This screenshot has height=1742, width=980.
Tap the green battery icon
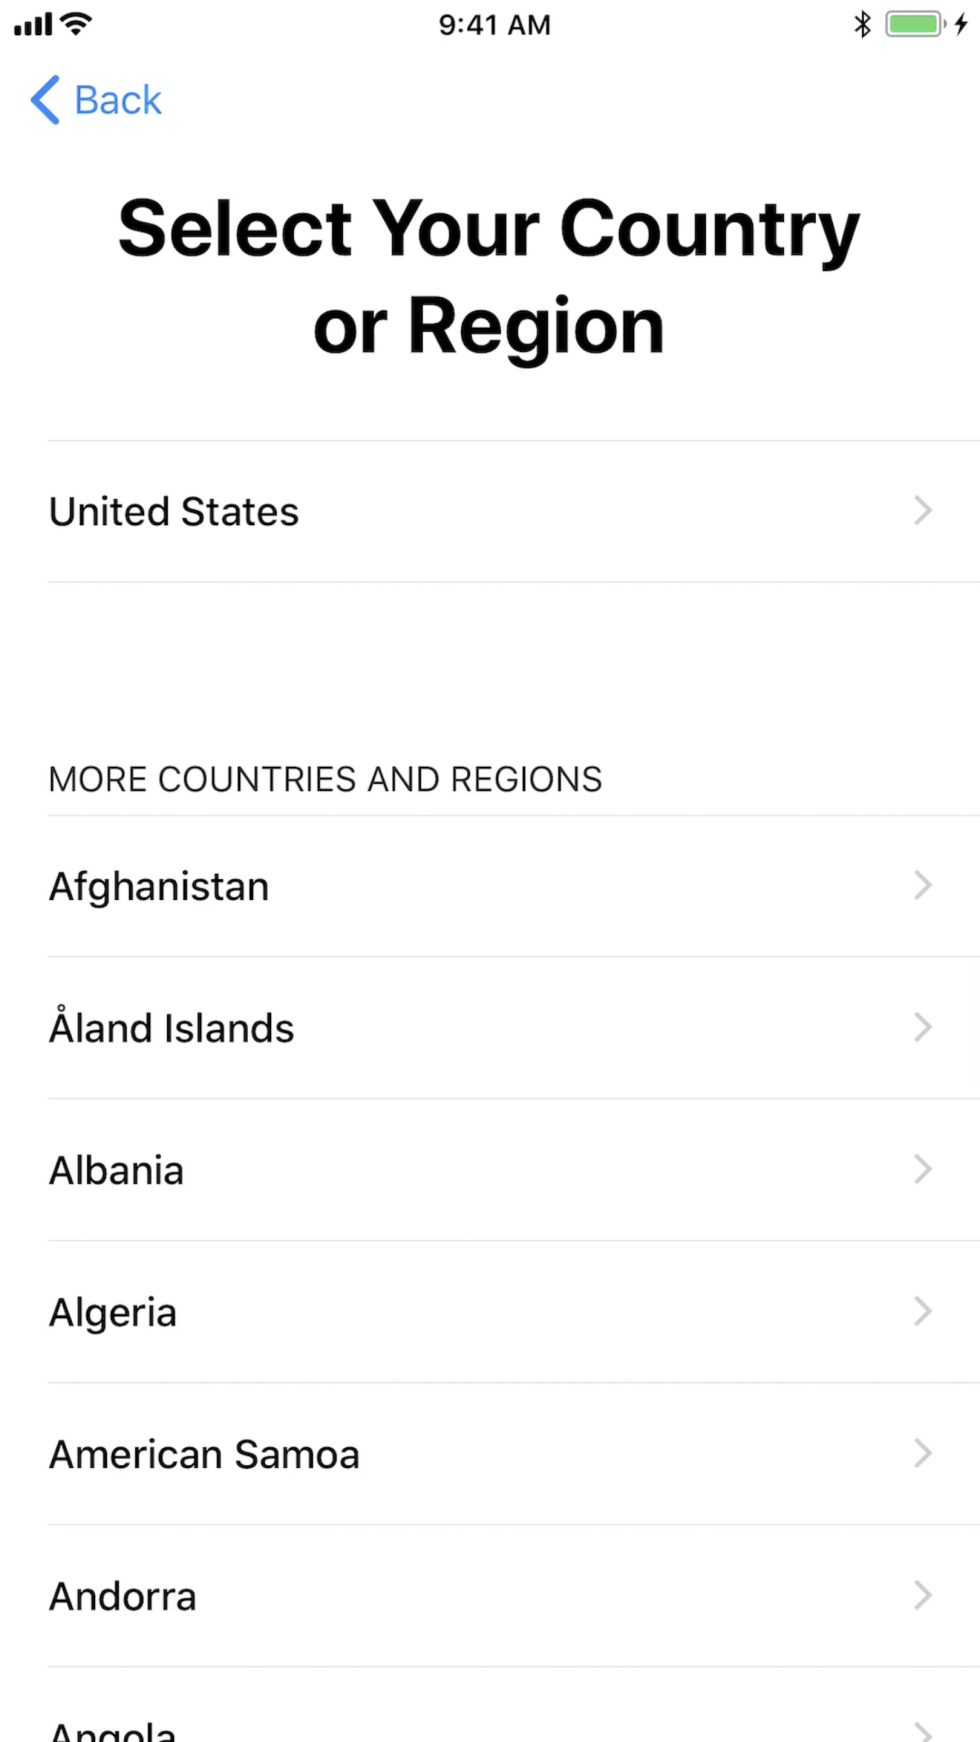coord(914,24)
